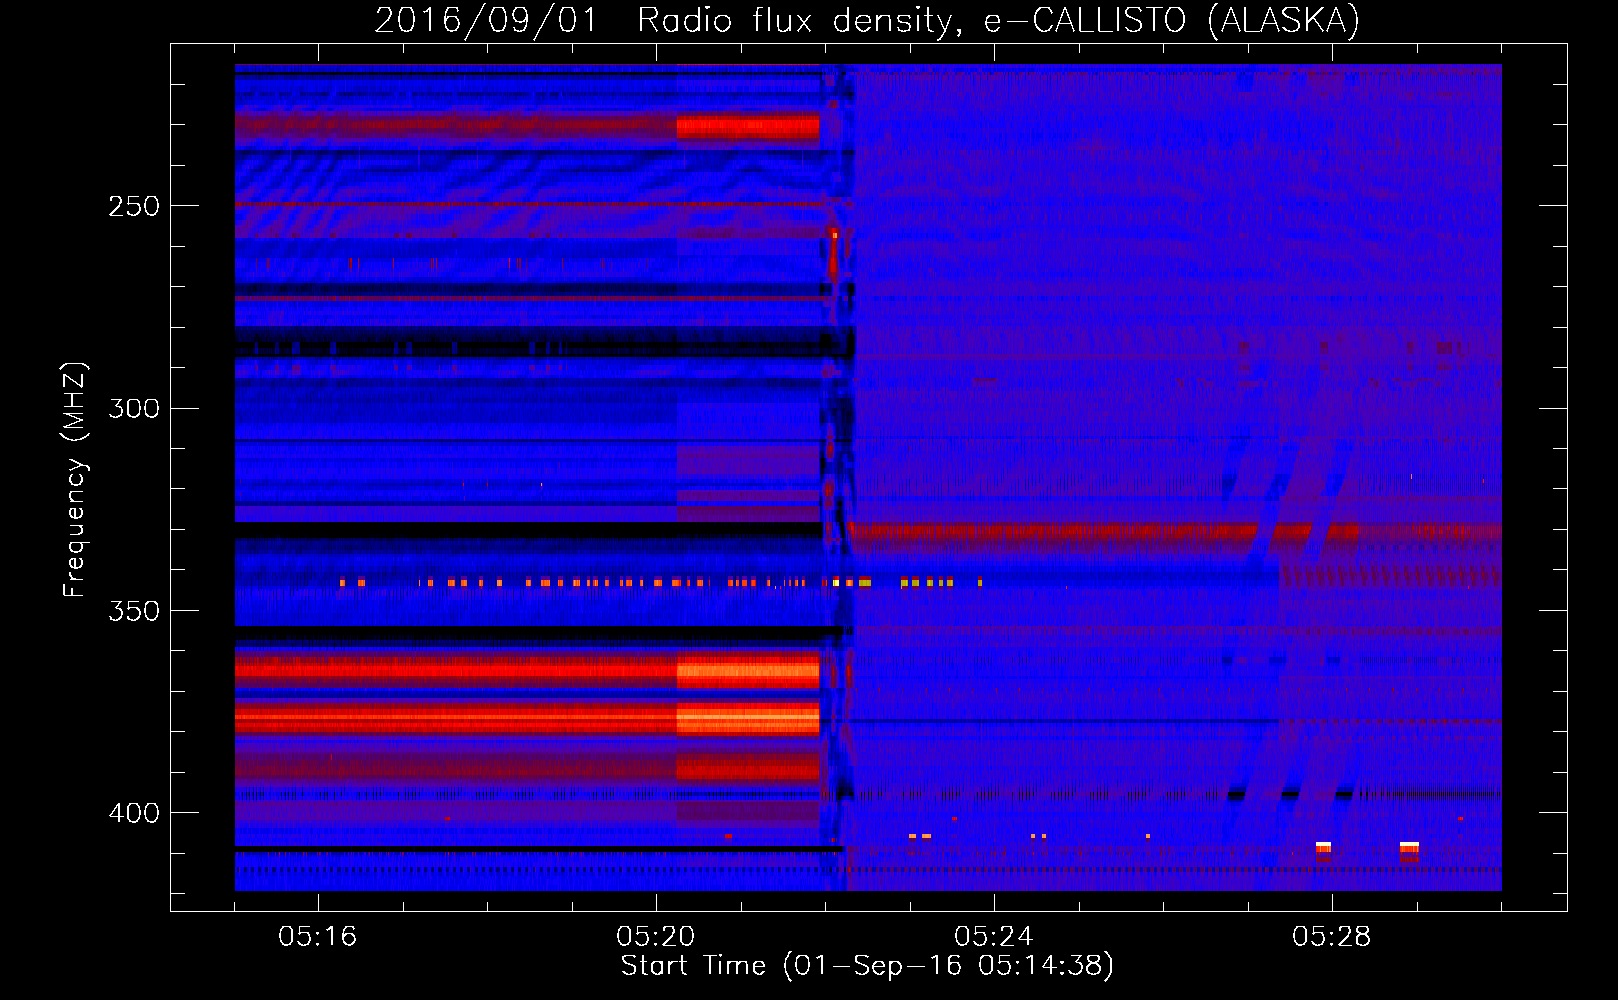1618x1000 pixels.
Task: Click the 350 frequency tick label
Action: [x=134, y=611]
